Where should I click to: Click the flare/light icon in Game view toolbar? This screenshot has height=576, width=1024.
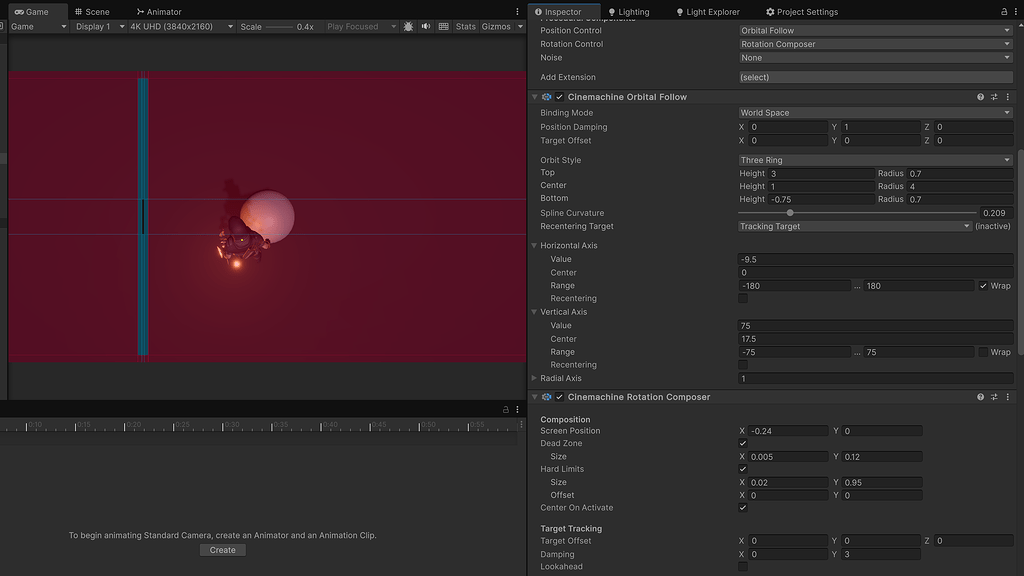coord(408,26)
